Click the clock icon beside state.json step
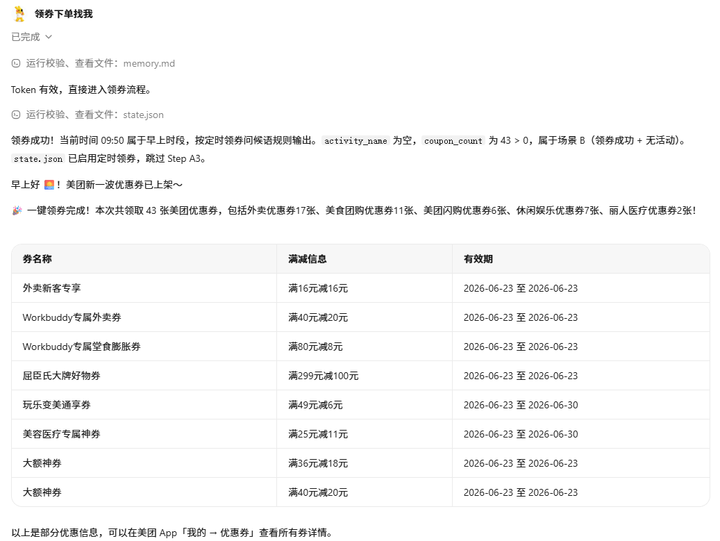 point(16,115)
